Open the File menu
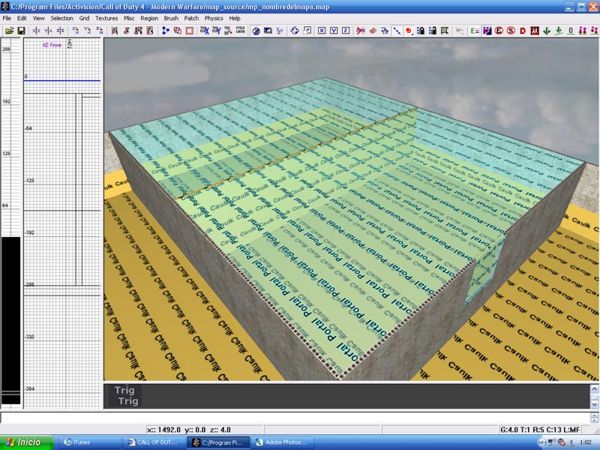 click(7, 18)
